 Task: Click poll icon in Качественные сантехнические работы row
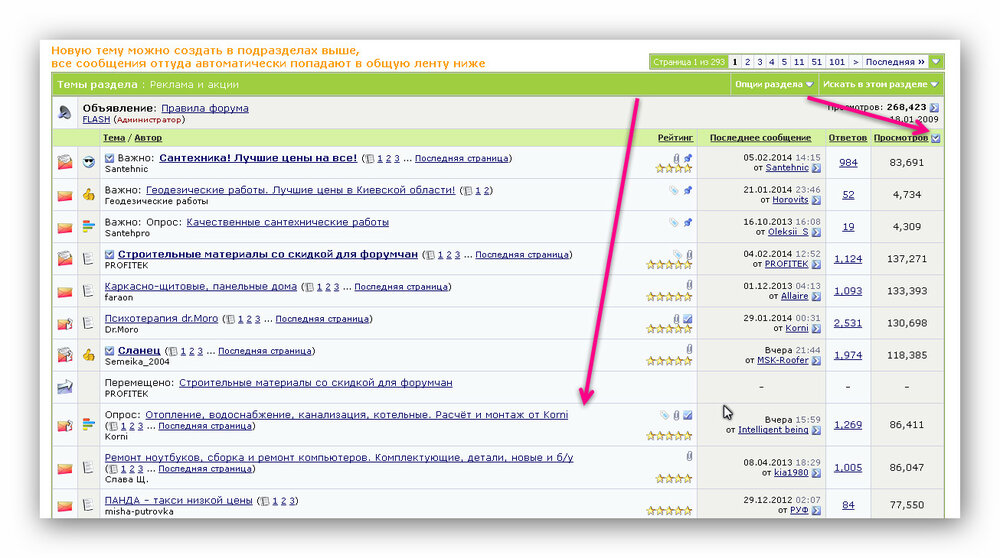tap(89, 226)
